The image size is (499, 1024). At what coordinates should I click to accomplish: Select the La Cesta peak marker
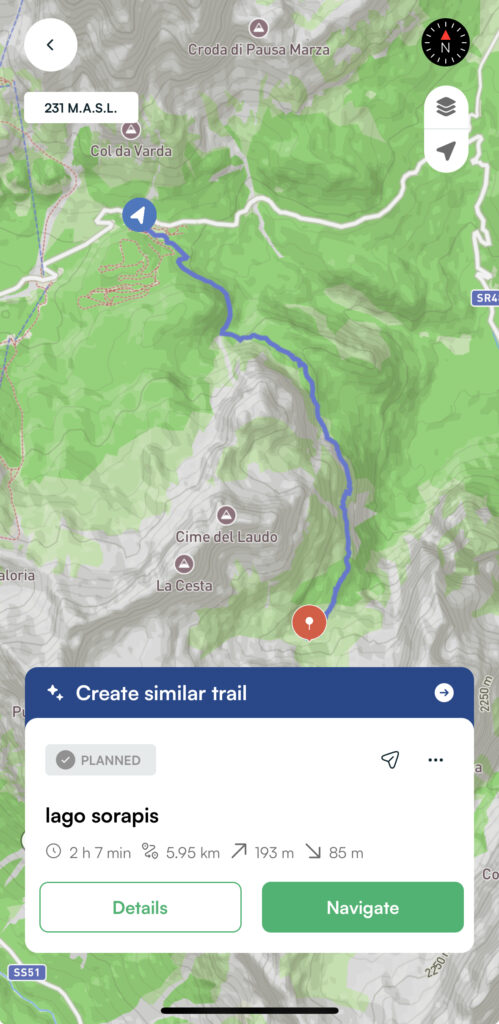pos(184,563)
